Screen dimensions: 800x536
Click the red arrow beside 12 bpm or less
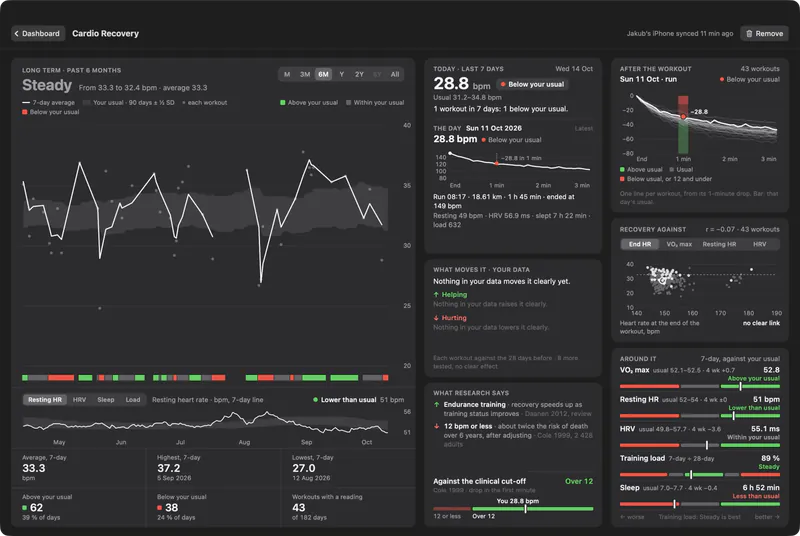[437, 426]
